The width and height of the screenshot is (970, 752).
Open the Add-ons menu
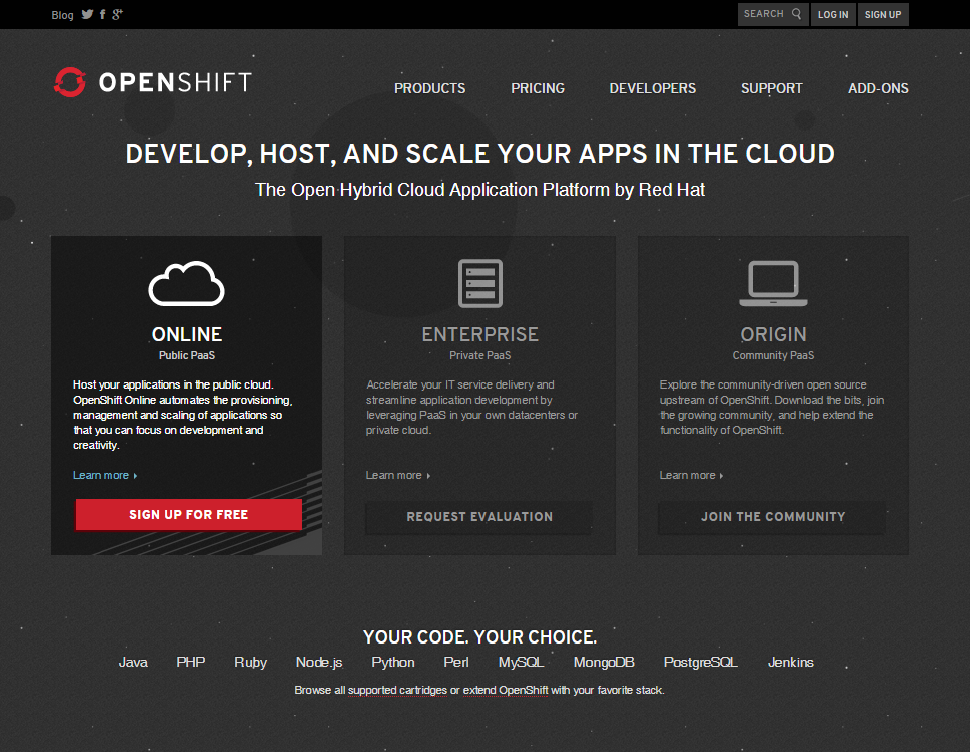[x=878, y=88]
